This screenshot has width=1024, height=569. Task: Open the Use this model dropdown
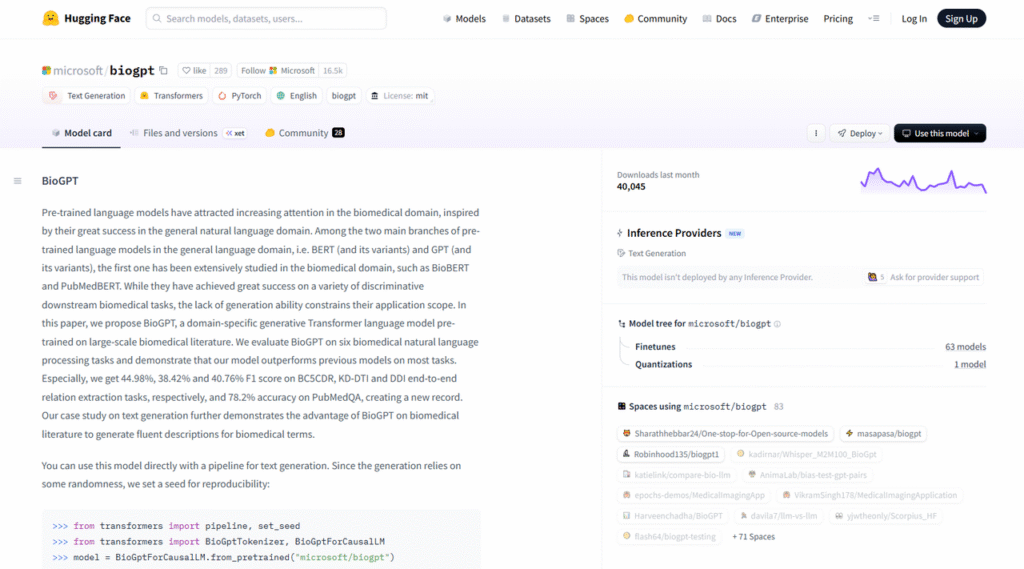(939, 133)
